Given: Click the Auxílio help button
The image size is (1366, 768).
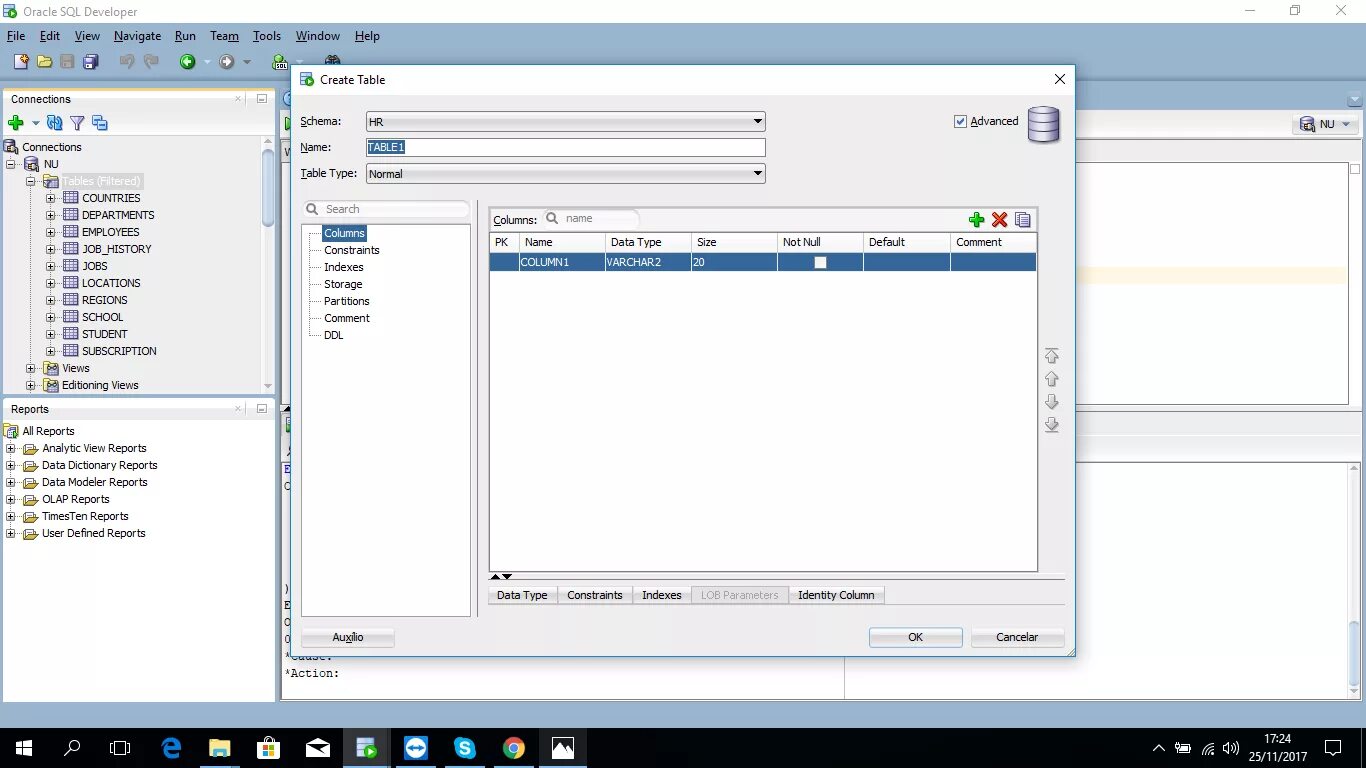Looking at the screenshot, I should click(348, 637).
